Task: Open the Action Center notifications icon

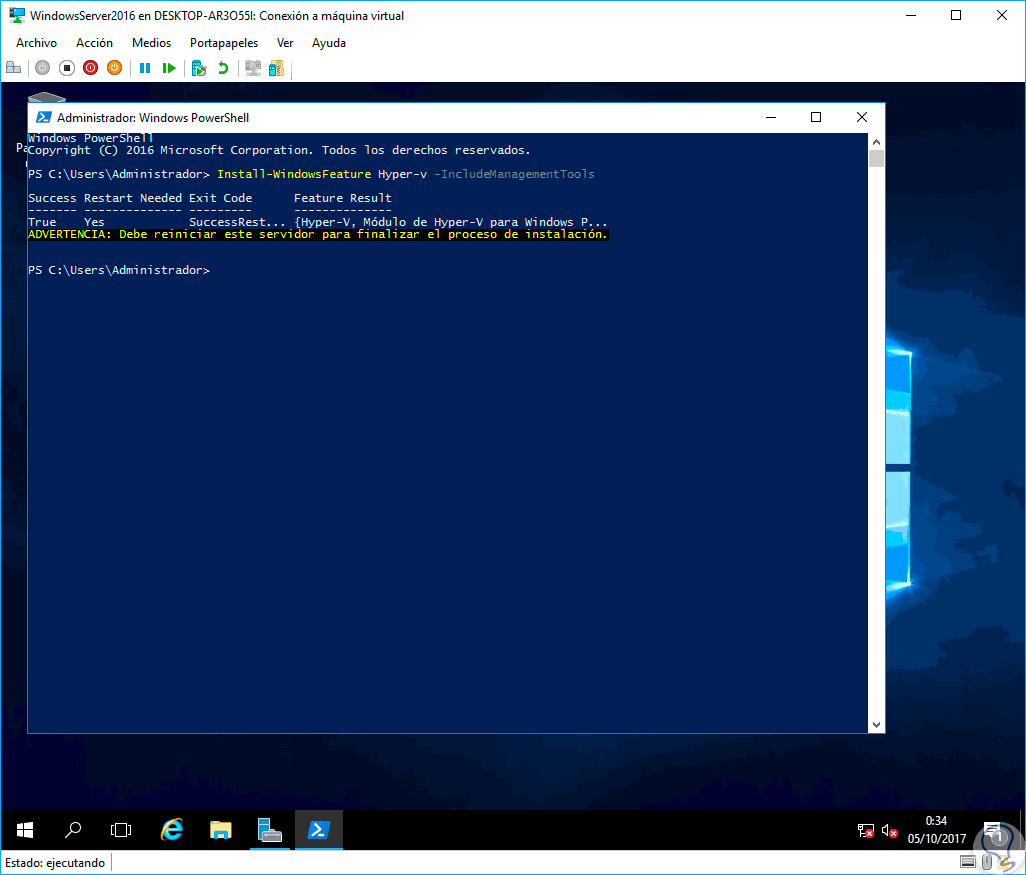Action: tap(993, 830)
